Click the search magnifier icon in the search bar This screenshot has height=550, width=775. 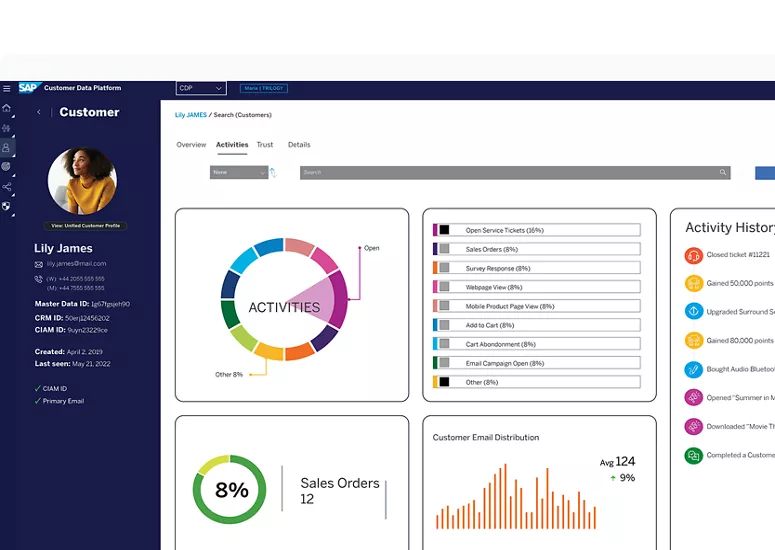723,173
